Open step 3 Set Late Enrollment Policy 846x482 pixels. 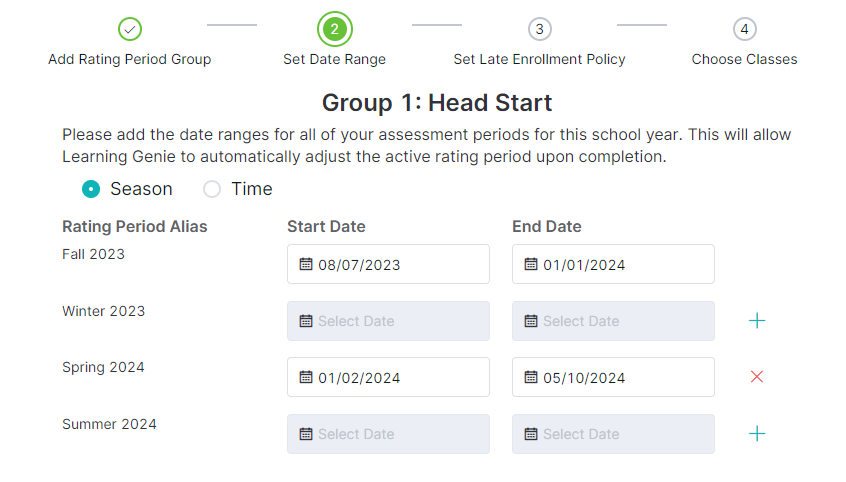(540, 29)
